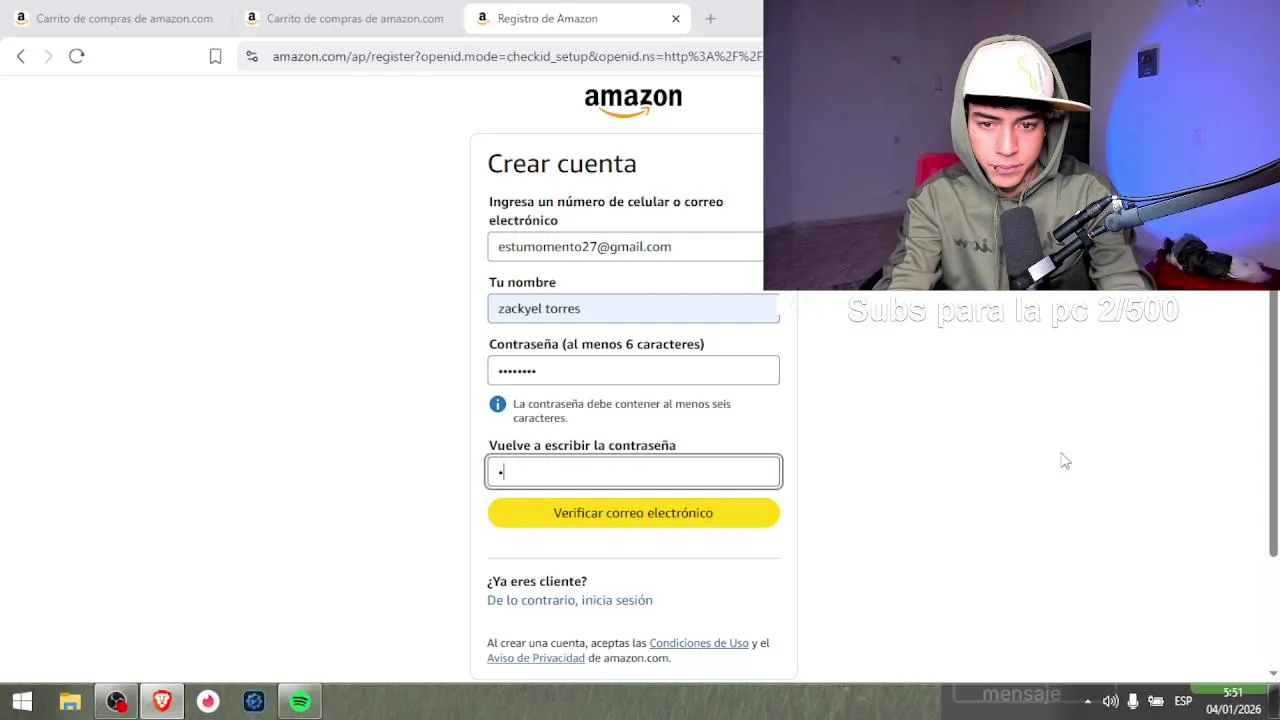Click the label Contraseña (al menos 6 caracteres)

596,344
